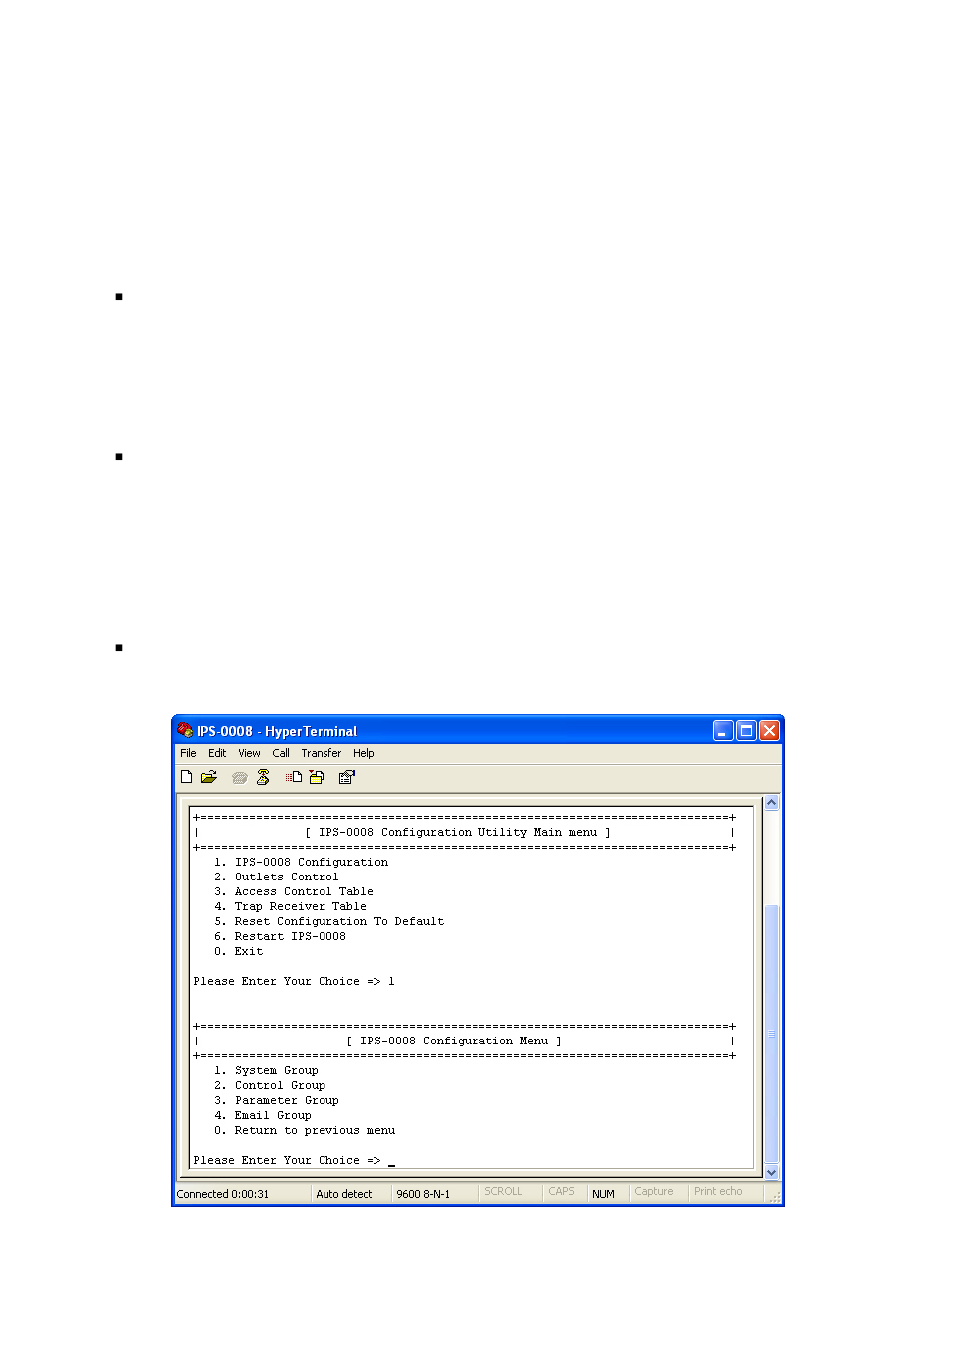Click the New connection toolbar icon

point(186,777)
